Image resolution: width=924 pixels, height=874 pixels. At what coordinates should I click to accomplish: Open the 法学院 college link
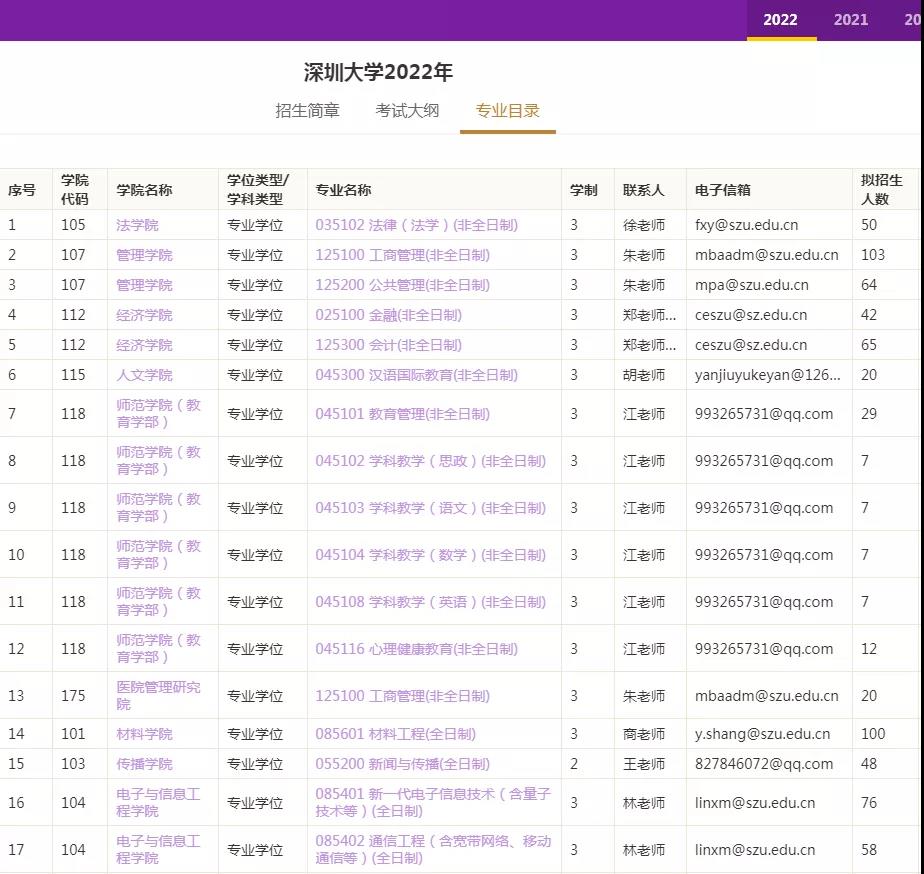tap(137, 225)
